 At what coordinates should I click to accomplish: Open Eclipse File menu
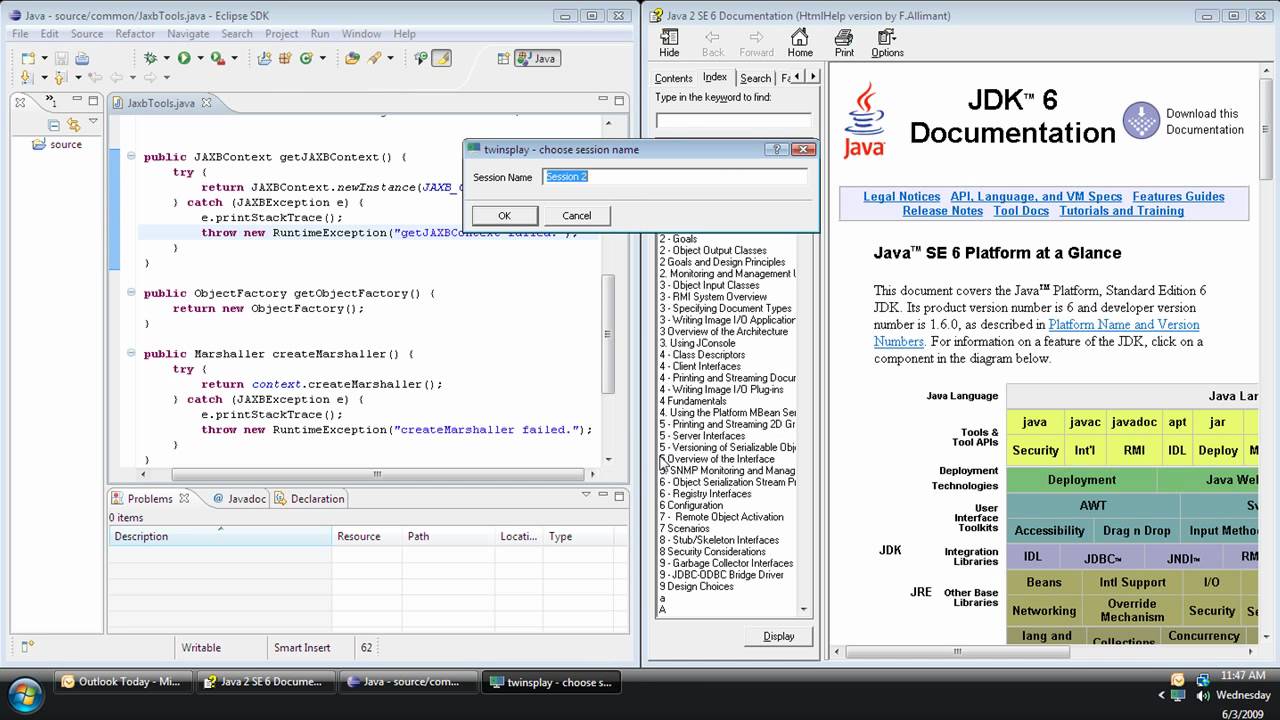pyautogui.click(x=20, y=33)
